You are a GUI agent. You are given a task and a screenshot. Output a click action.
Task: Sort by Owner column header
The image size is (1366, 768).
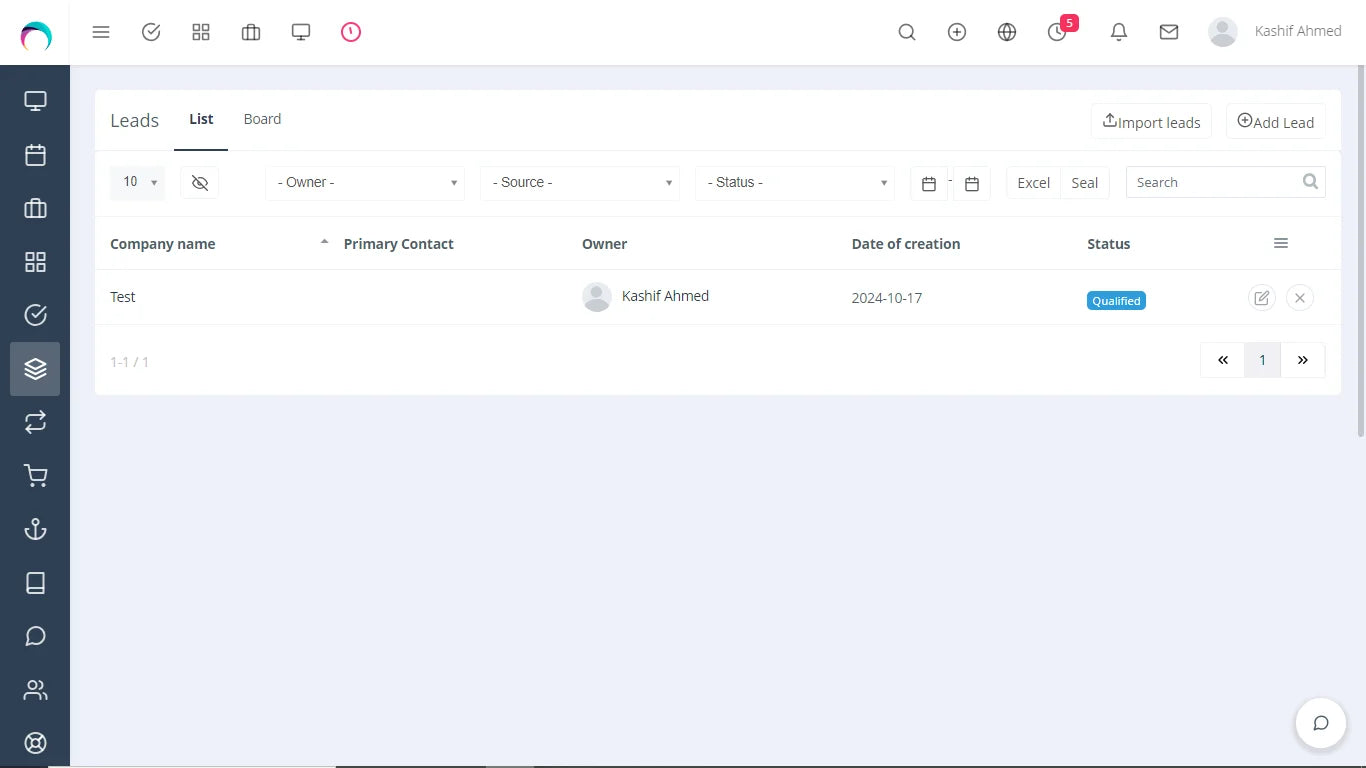pos(605,244)
